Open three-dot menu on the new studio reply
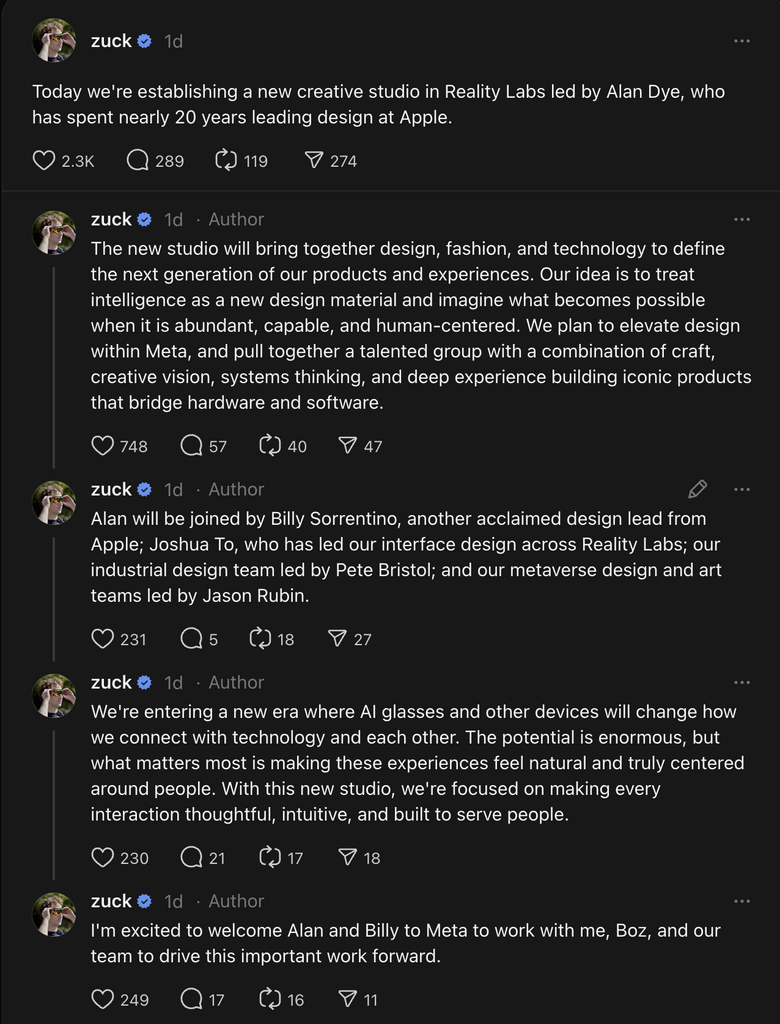This screenshot has height=1024, width=780. pyautogui.click(x=742, y=219)
